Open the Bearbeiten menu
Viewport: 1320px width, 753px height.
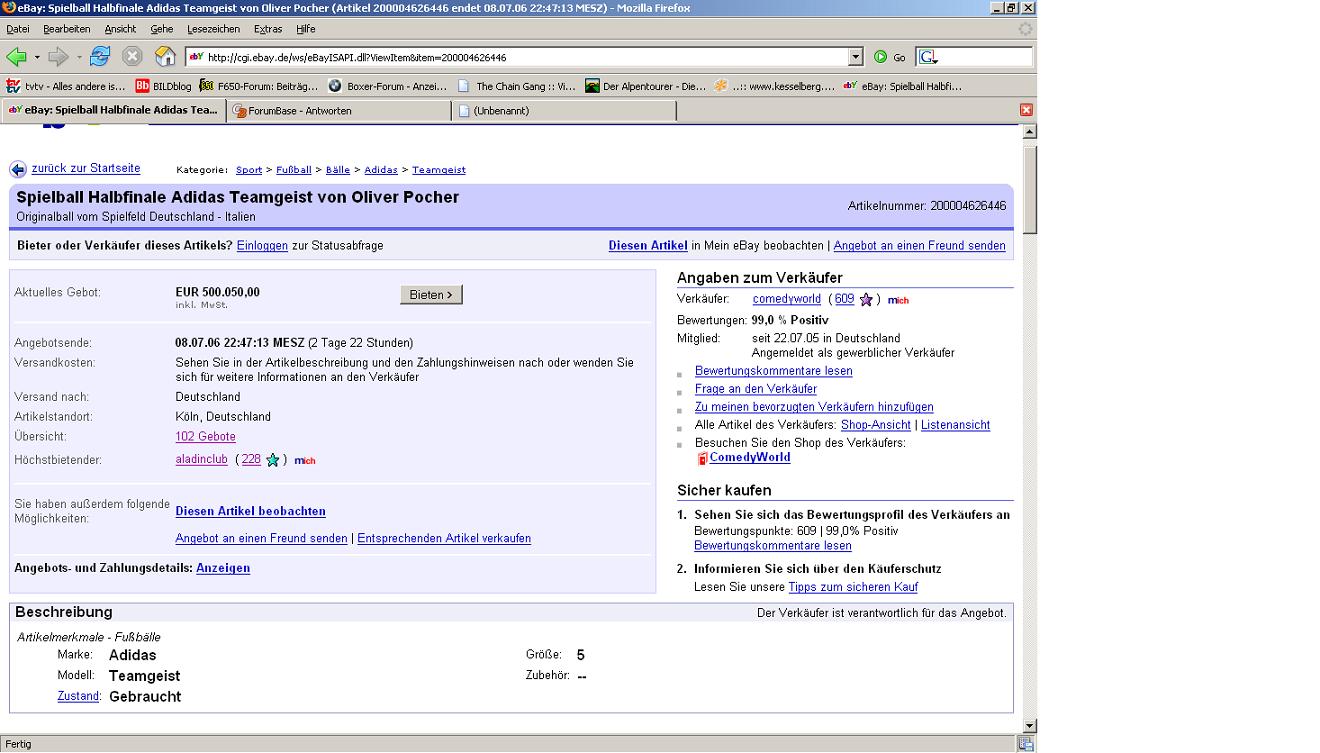(67, 29)
